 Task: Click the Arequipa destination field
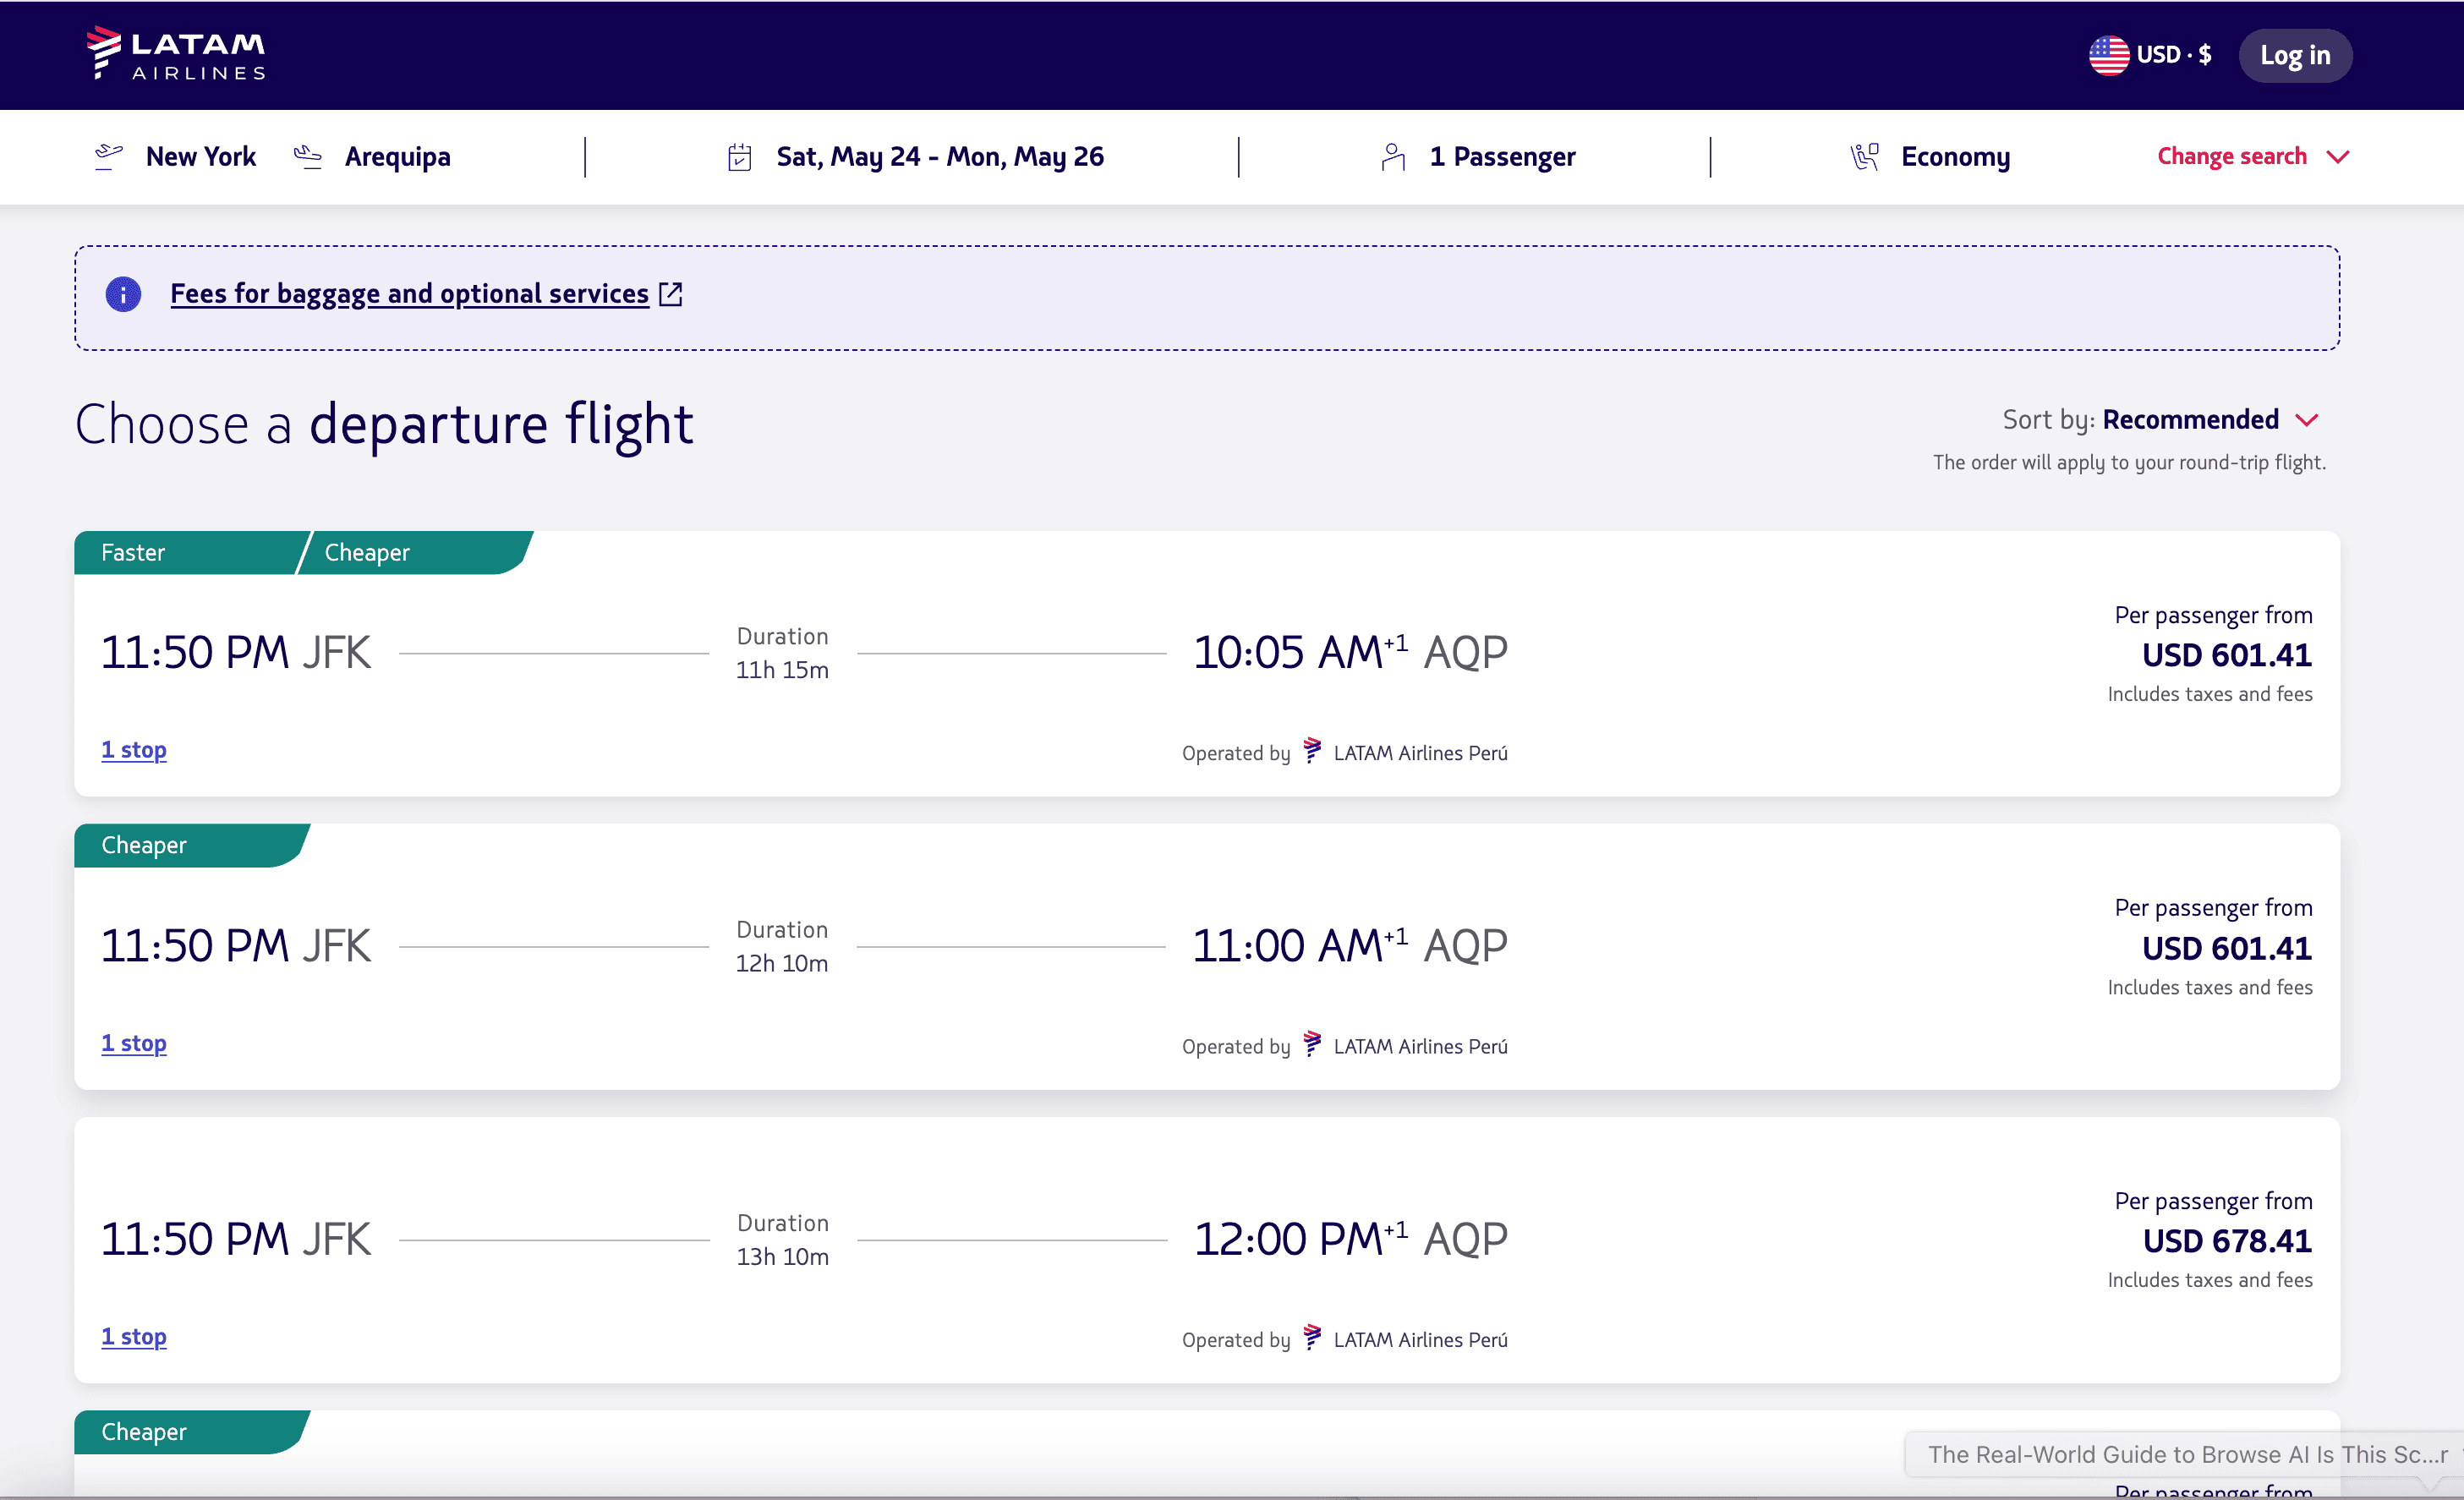point(397,157)
